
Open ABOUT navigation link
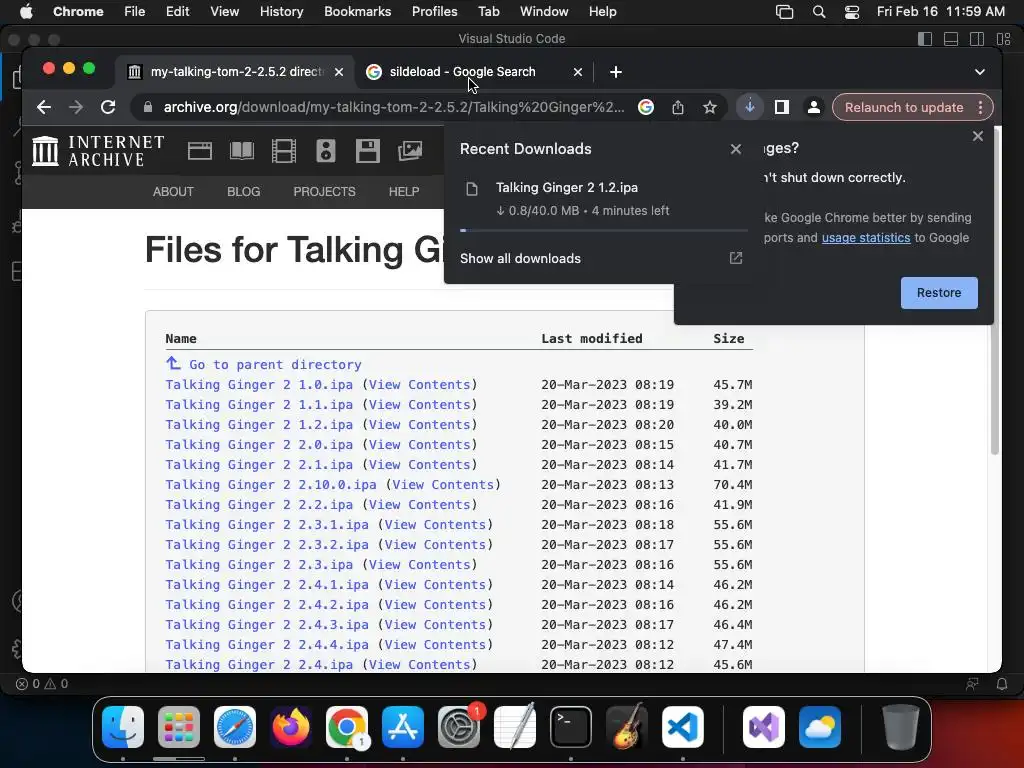[x=173, y=191]
